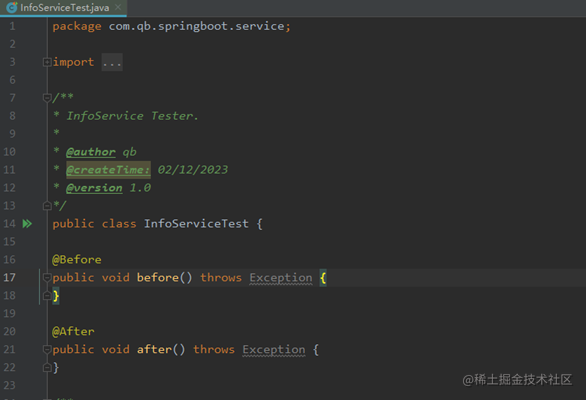Close the InfoServiceTest.java tab
This screenshot has width=586, height=400.
[118, 7]
